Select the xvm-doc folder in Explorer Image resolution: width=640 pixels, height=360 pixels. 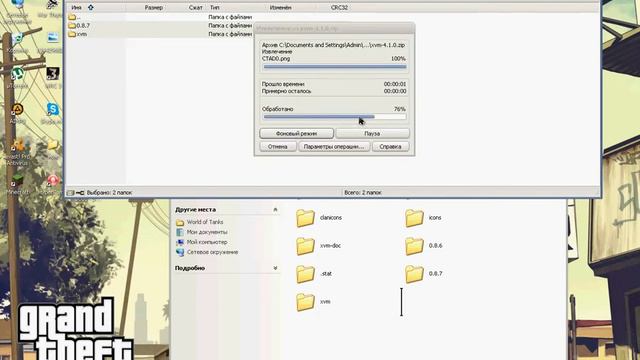coord(318,246)
